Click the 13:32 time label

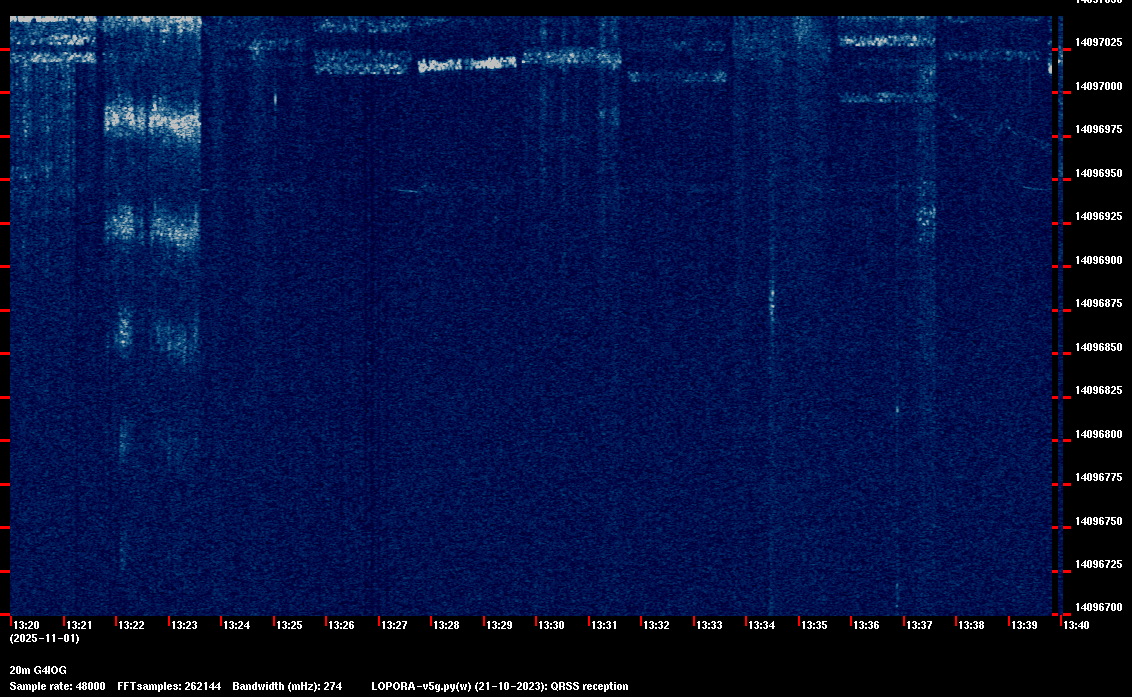pyautogui.click(x=656, y=625)
